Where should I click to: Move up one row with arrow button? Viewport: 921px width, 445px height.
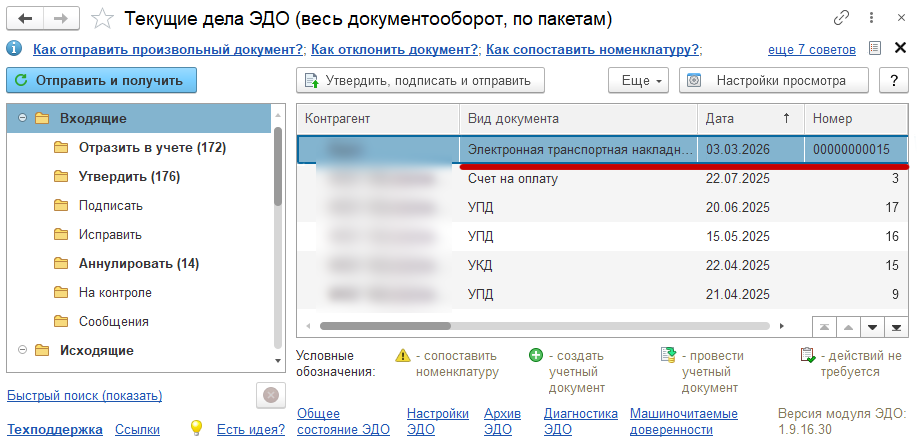click(x=848, y=327)
